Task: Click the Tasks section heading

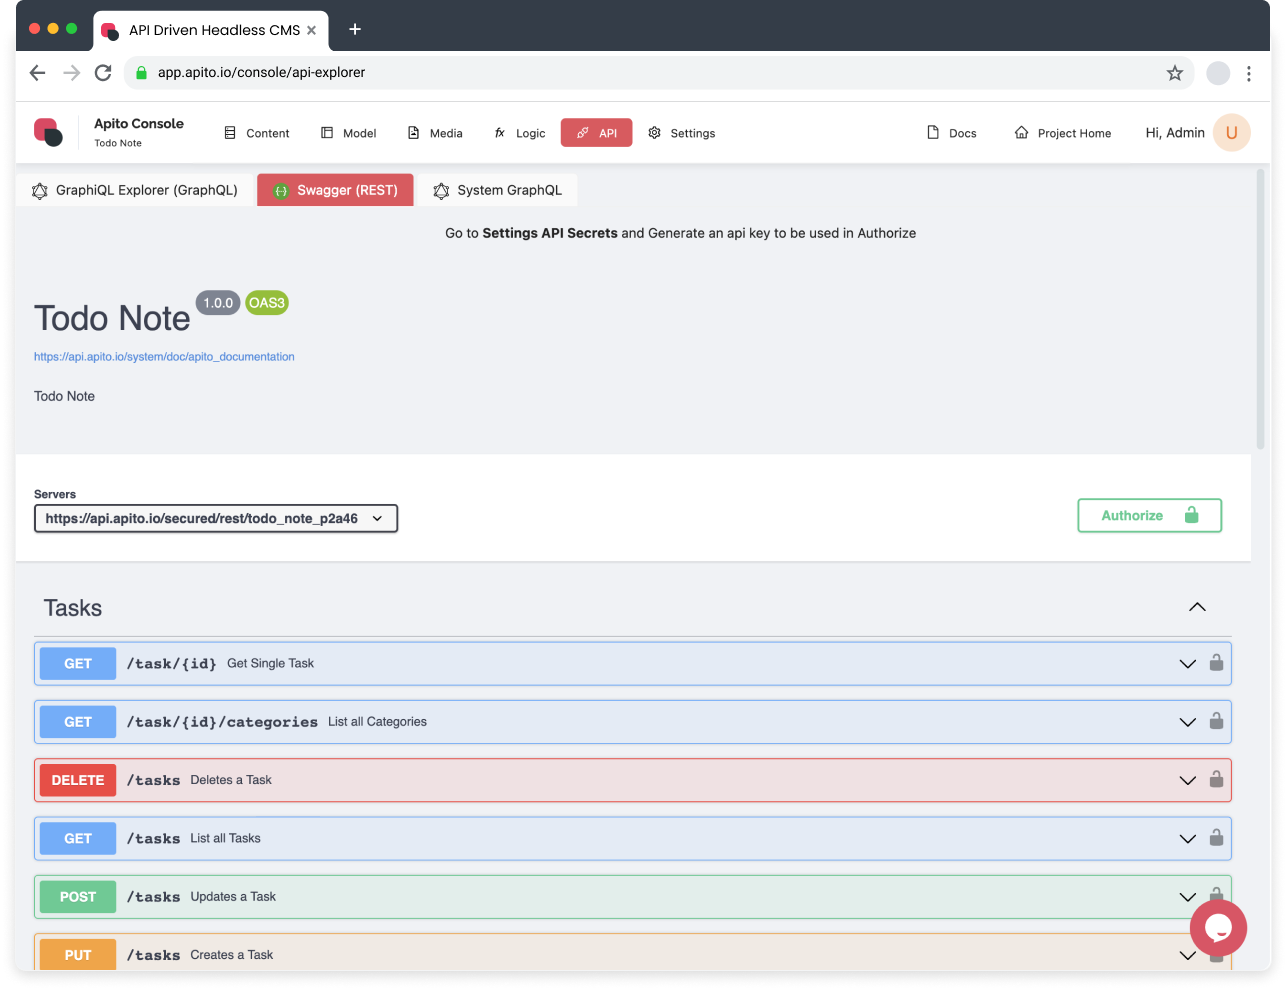Action: 73,608
